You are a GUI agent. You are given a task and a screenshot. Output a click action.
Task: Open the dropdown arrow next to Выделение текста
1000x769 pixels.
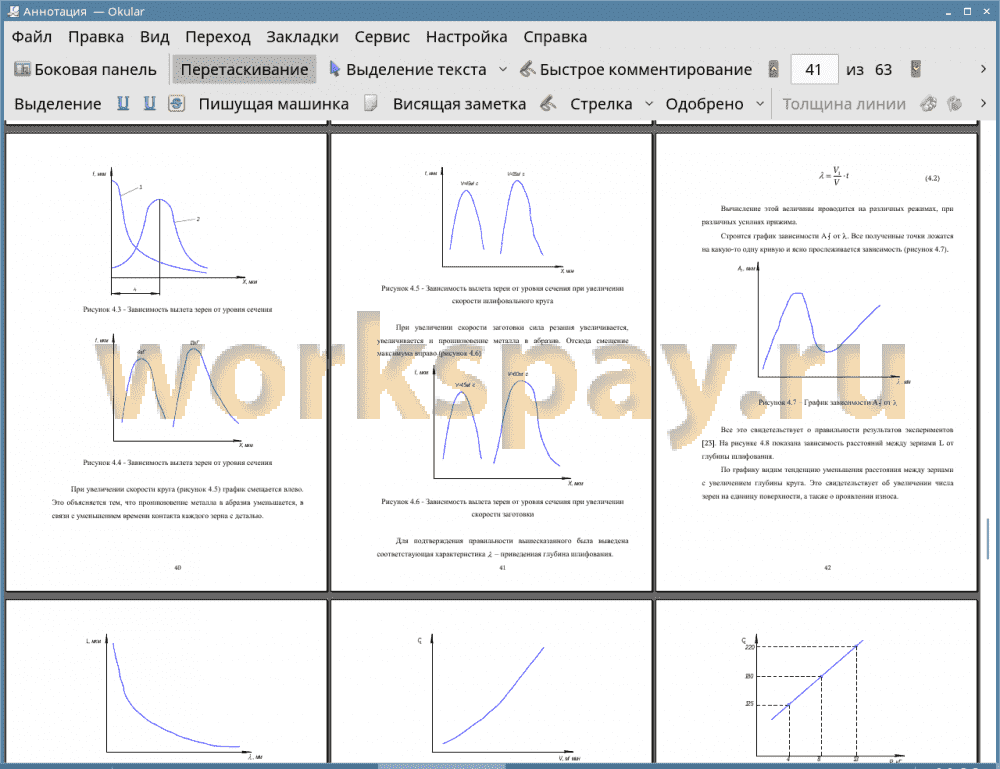click(x=503, y=69)
